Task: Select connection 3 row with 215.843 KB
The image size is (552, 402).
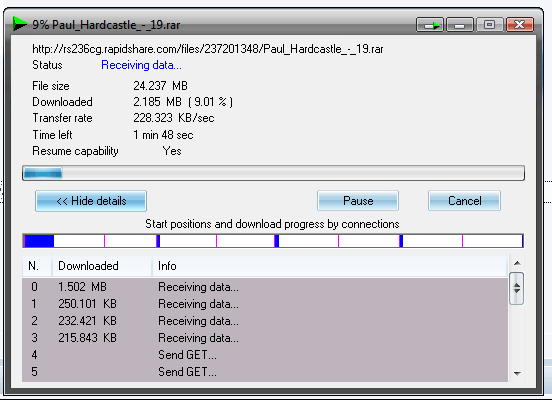Action: (x=265, y=338)
